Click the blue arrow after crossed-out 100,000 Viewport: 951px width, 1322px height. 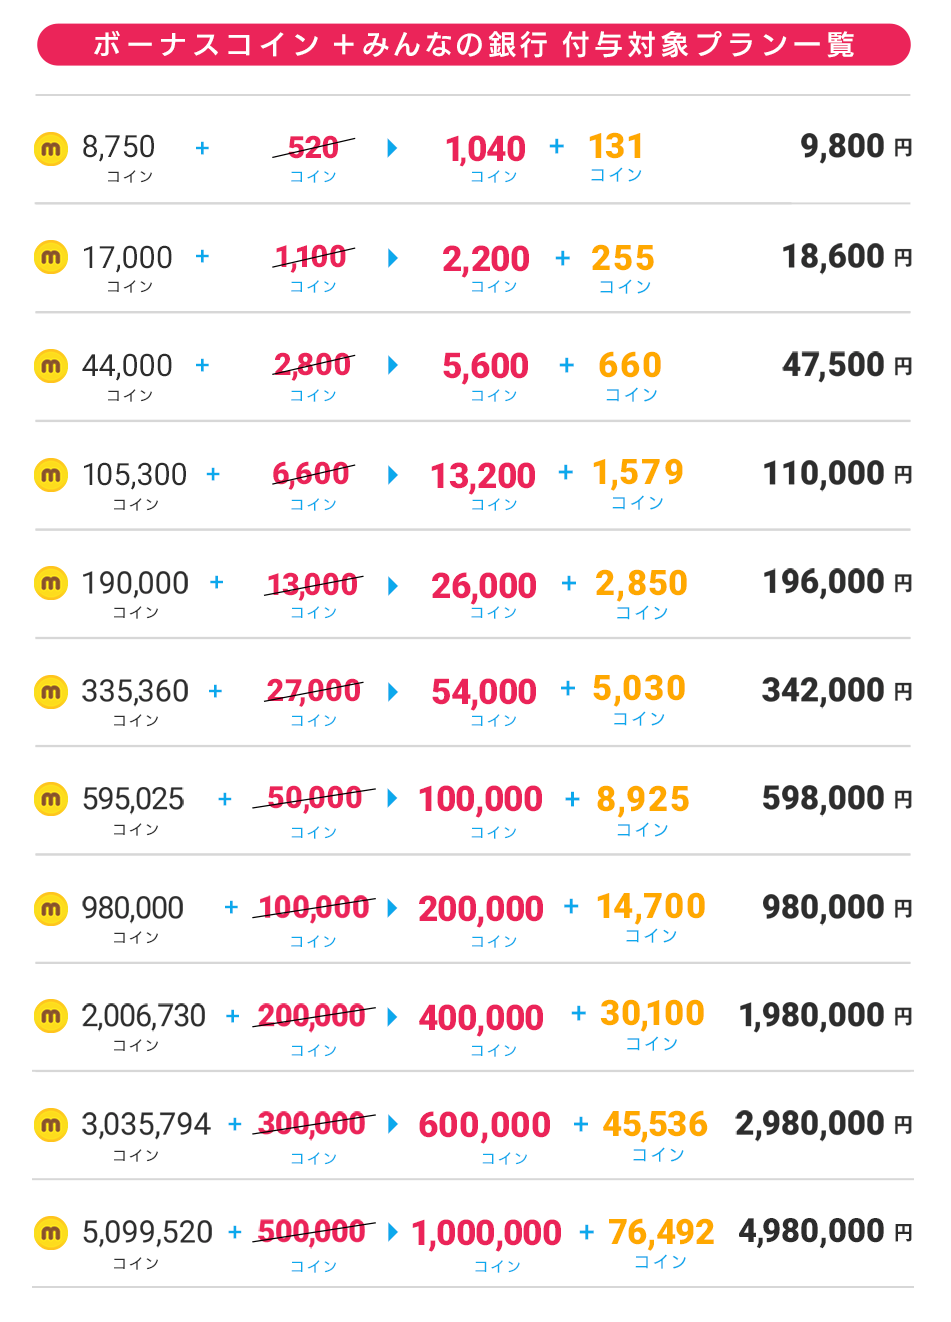(392, 908)
